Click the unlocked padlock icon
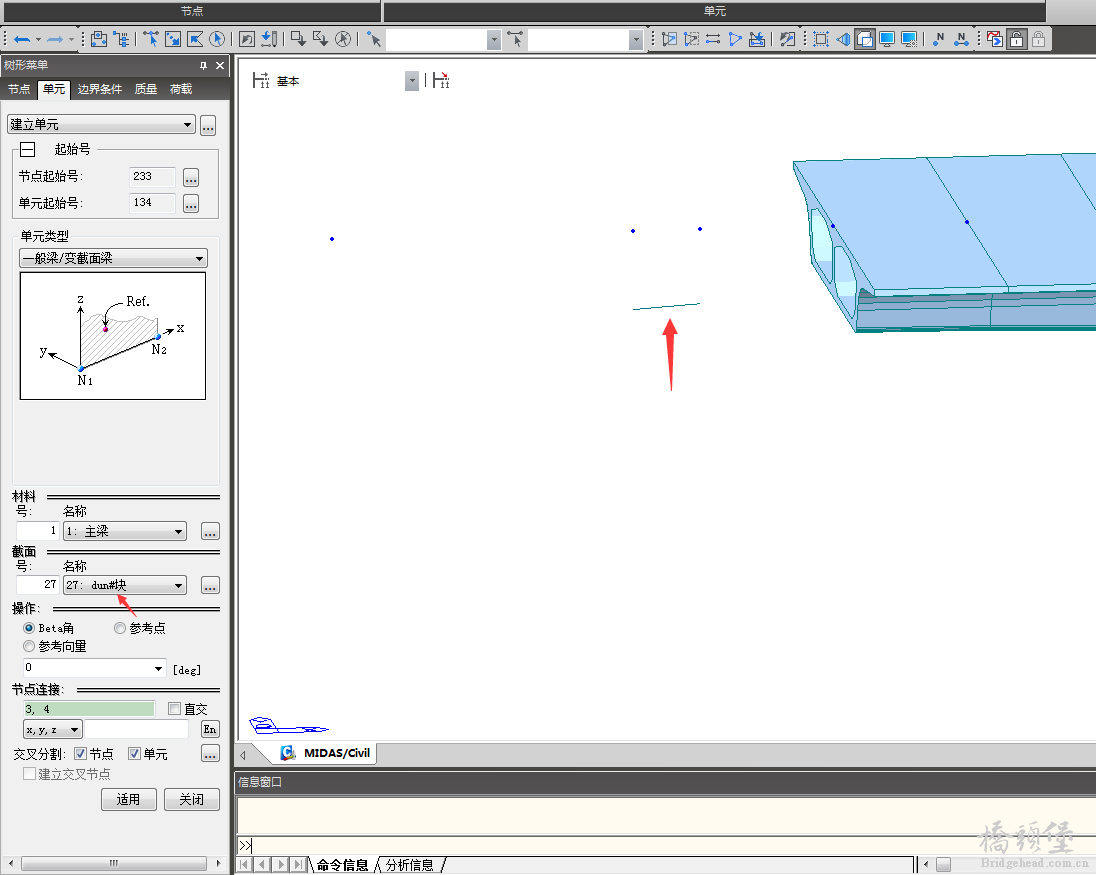 click(x=1016, y=39)
